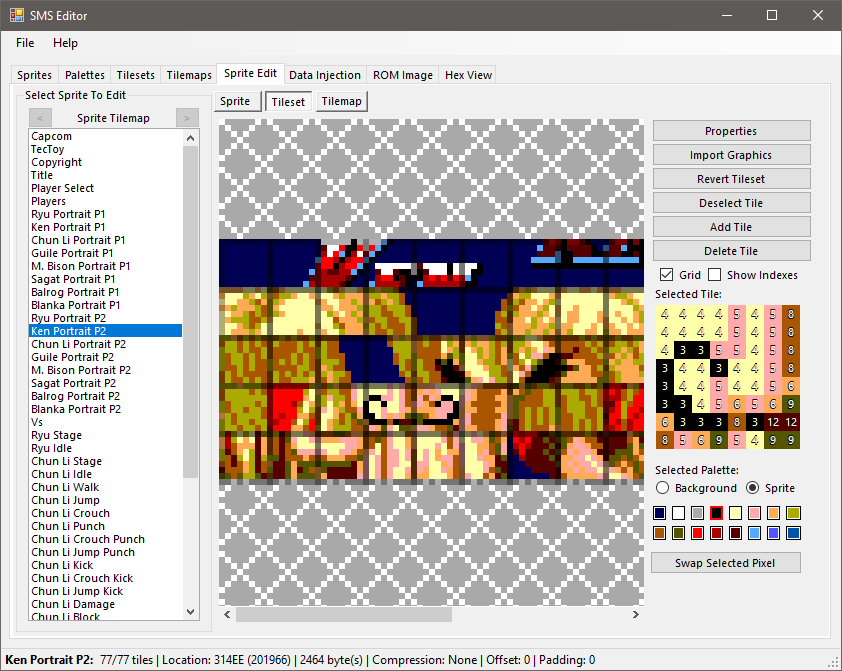Select Ken Portrait P2 in the list
Viewport: 842px width, 671px height.
[106, 331]
